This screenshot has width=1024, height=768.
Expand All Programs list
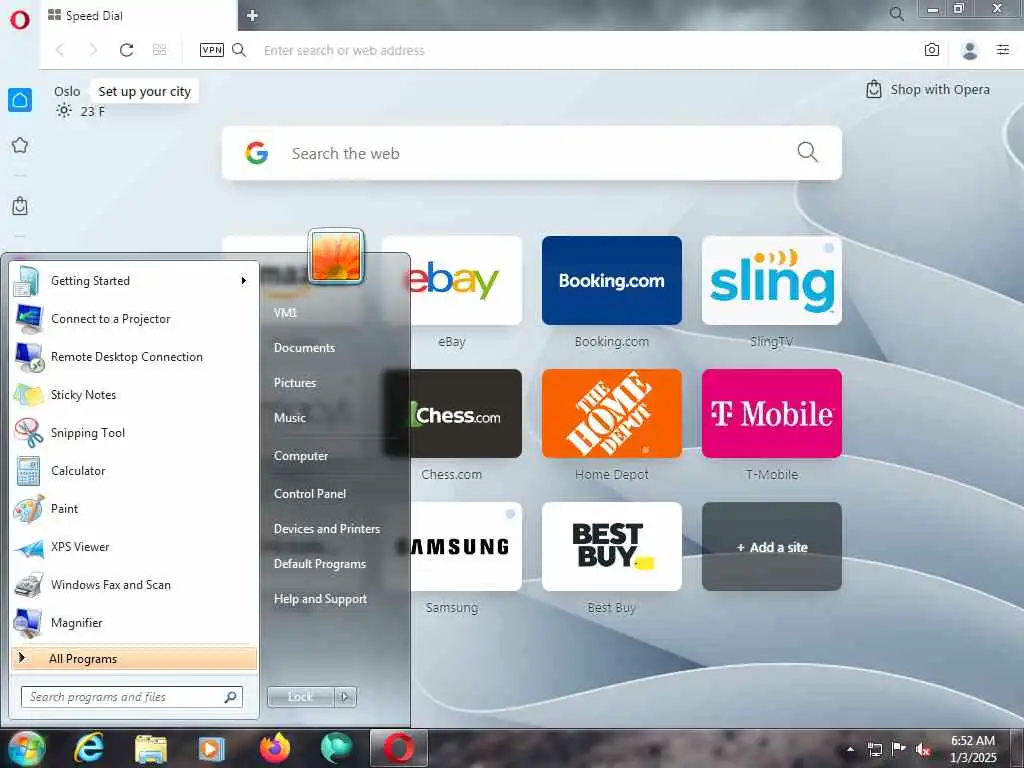[x=134, y=658]
